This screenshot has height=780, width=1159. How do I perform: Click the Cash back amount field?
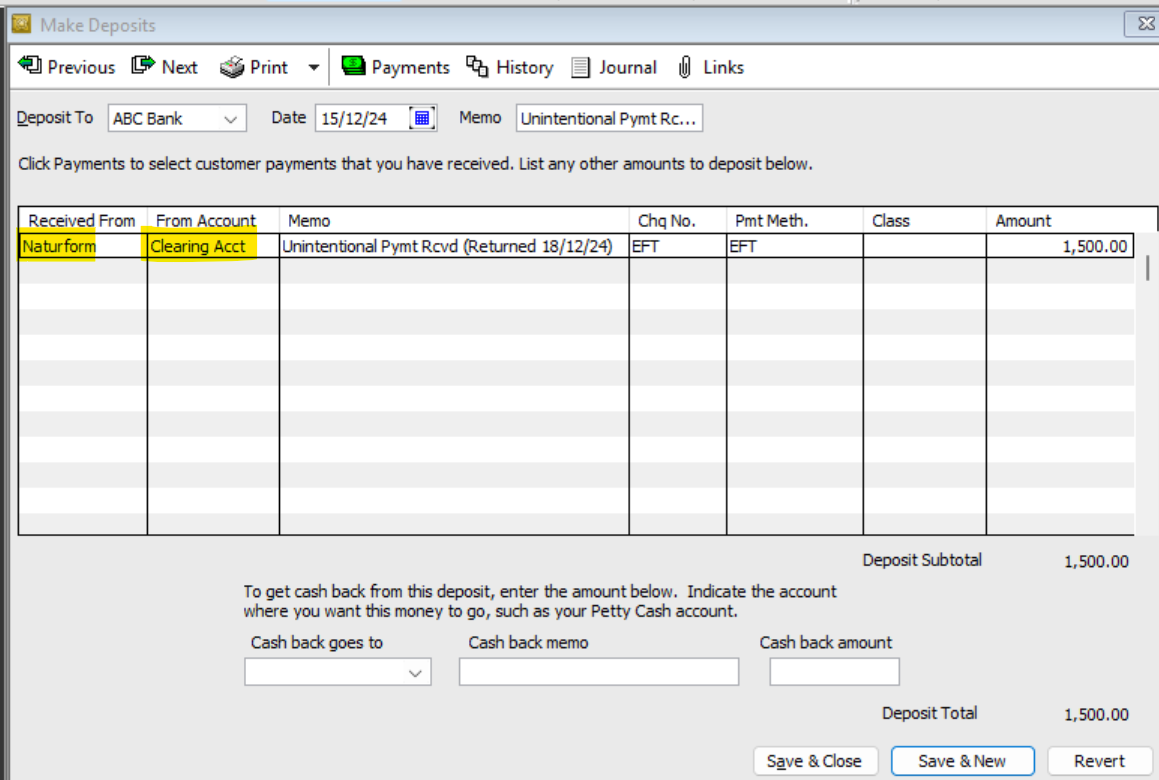tap(835, 672)
